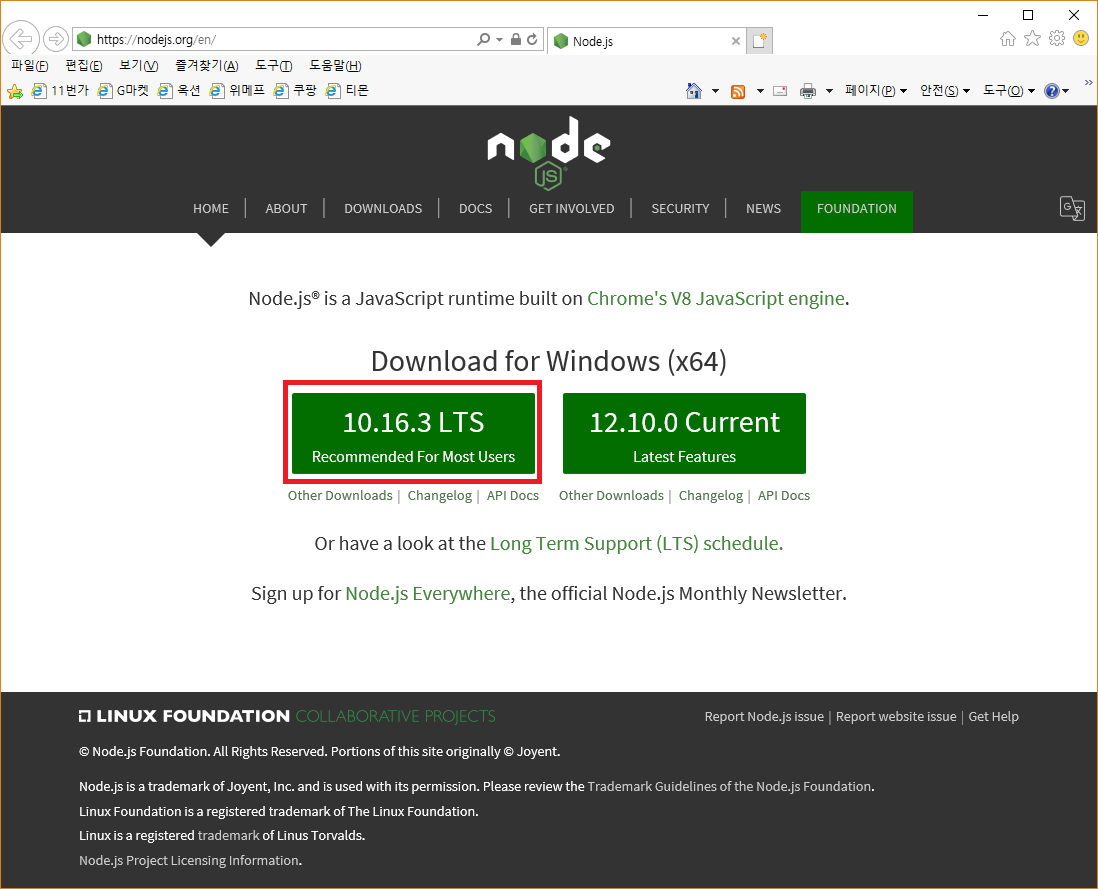The height and width of the screenshot is (889, 1098).
Task: Open address bar search dropdown arrow
Action: [x=499, y=39]
